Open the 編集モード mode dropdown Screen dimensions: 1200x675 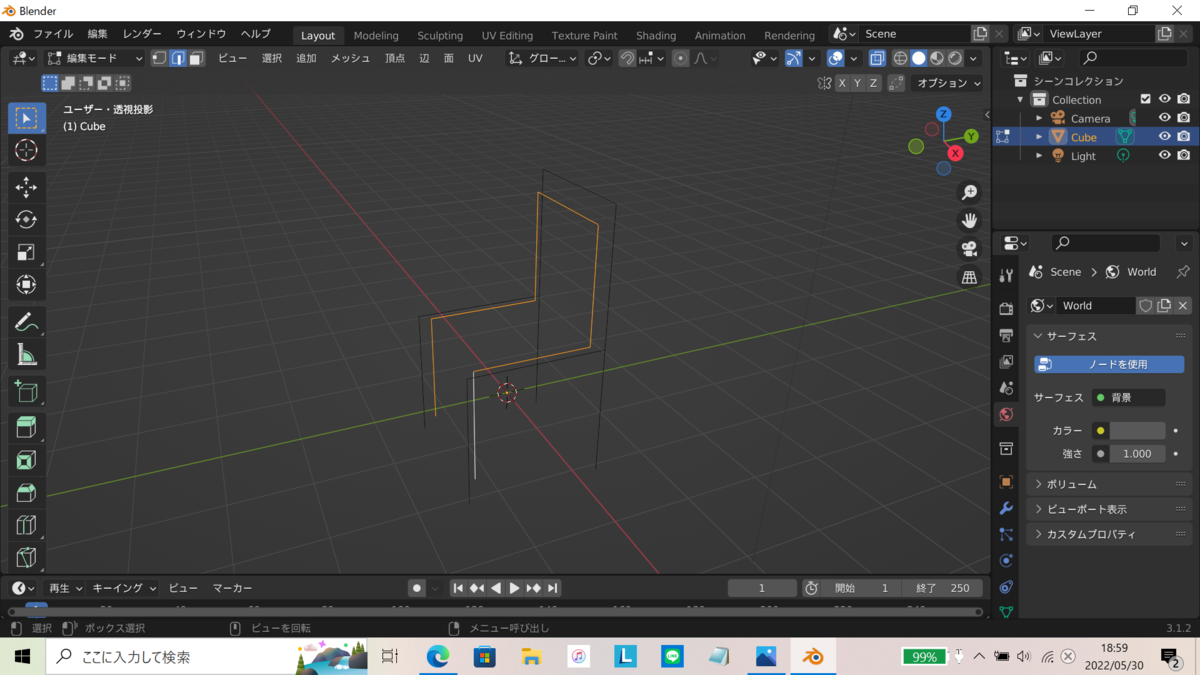pyautogui.click(x=95, y=58)
